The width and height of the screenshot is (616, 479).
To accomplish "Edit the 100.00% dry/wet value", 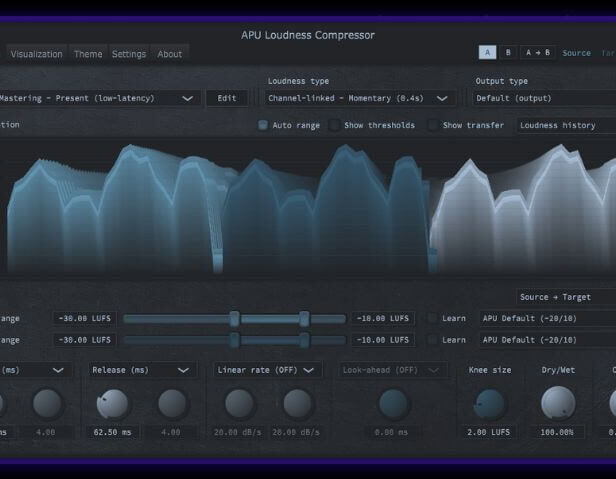I will [557, 432].
